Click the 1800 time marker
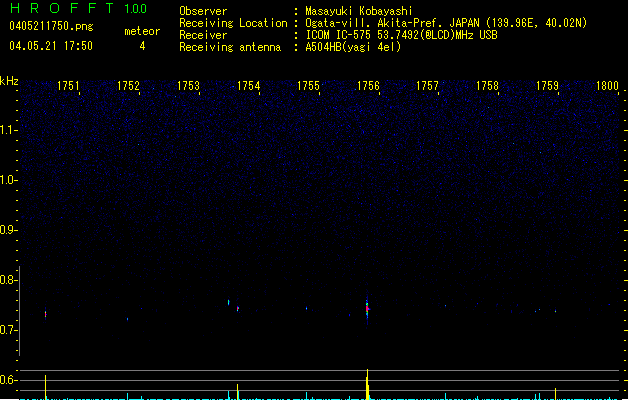Viewport: 629px width, 400px height. point(607,86)
